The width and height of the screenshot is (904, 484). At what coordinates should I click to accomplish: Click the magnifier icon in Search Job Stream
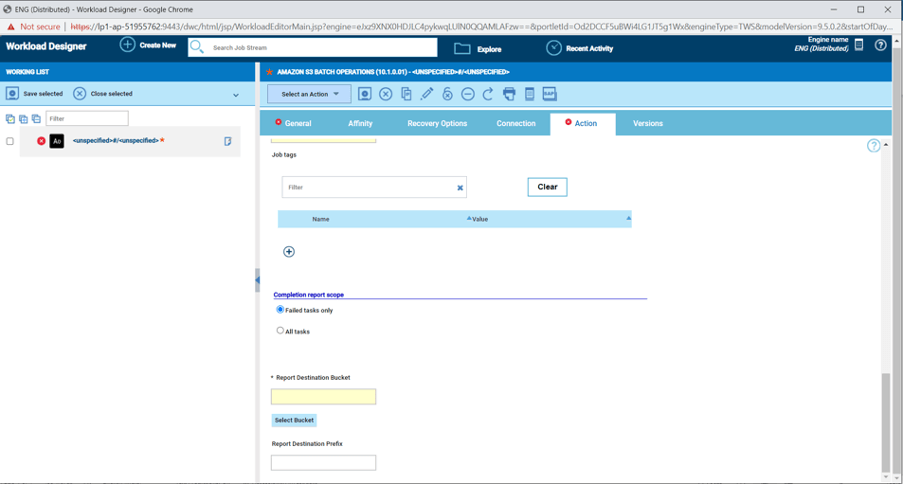197,47
